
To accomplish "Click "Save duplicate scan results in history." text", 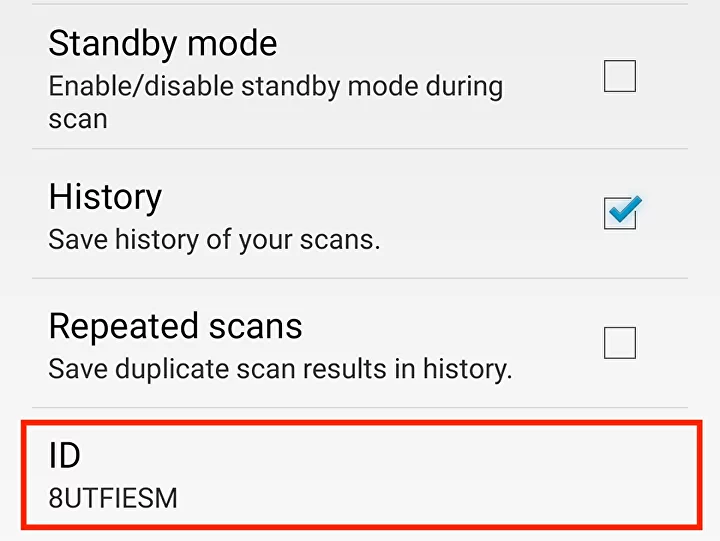I will pos(280,369).
